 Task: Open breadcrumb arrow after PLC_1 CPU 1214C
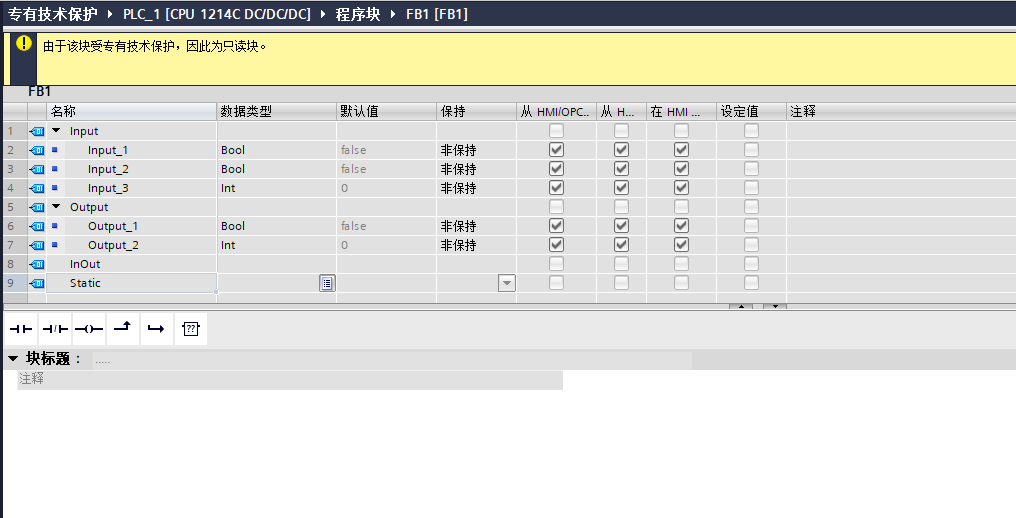[x=323, y=14]
